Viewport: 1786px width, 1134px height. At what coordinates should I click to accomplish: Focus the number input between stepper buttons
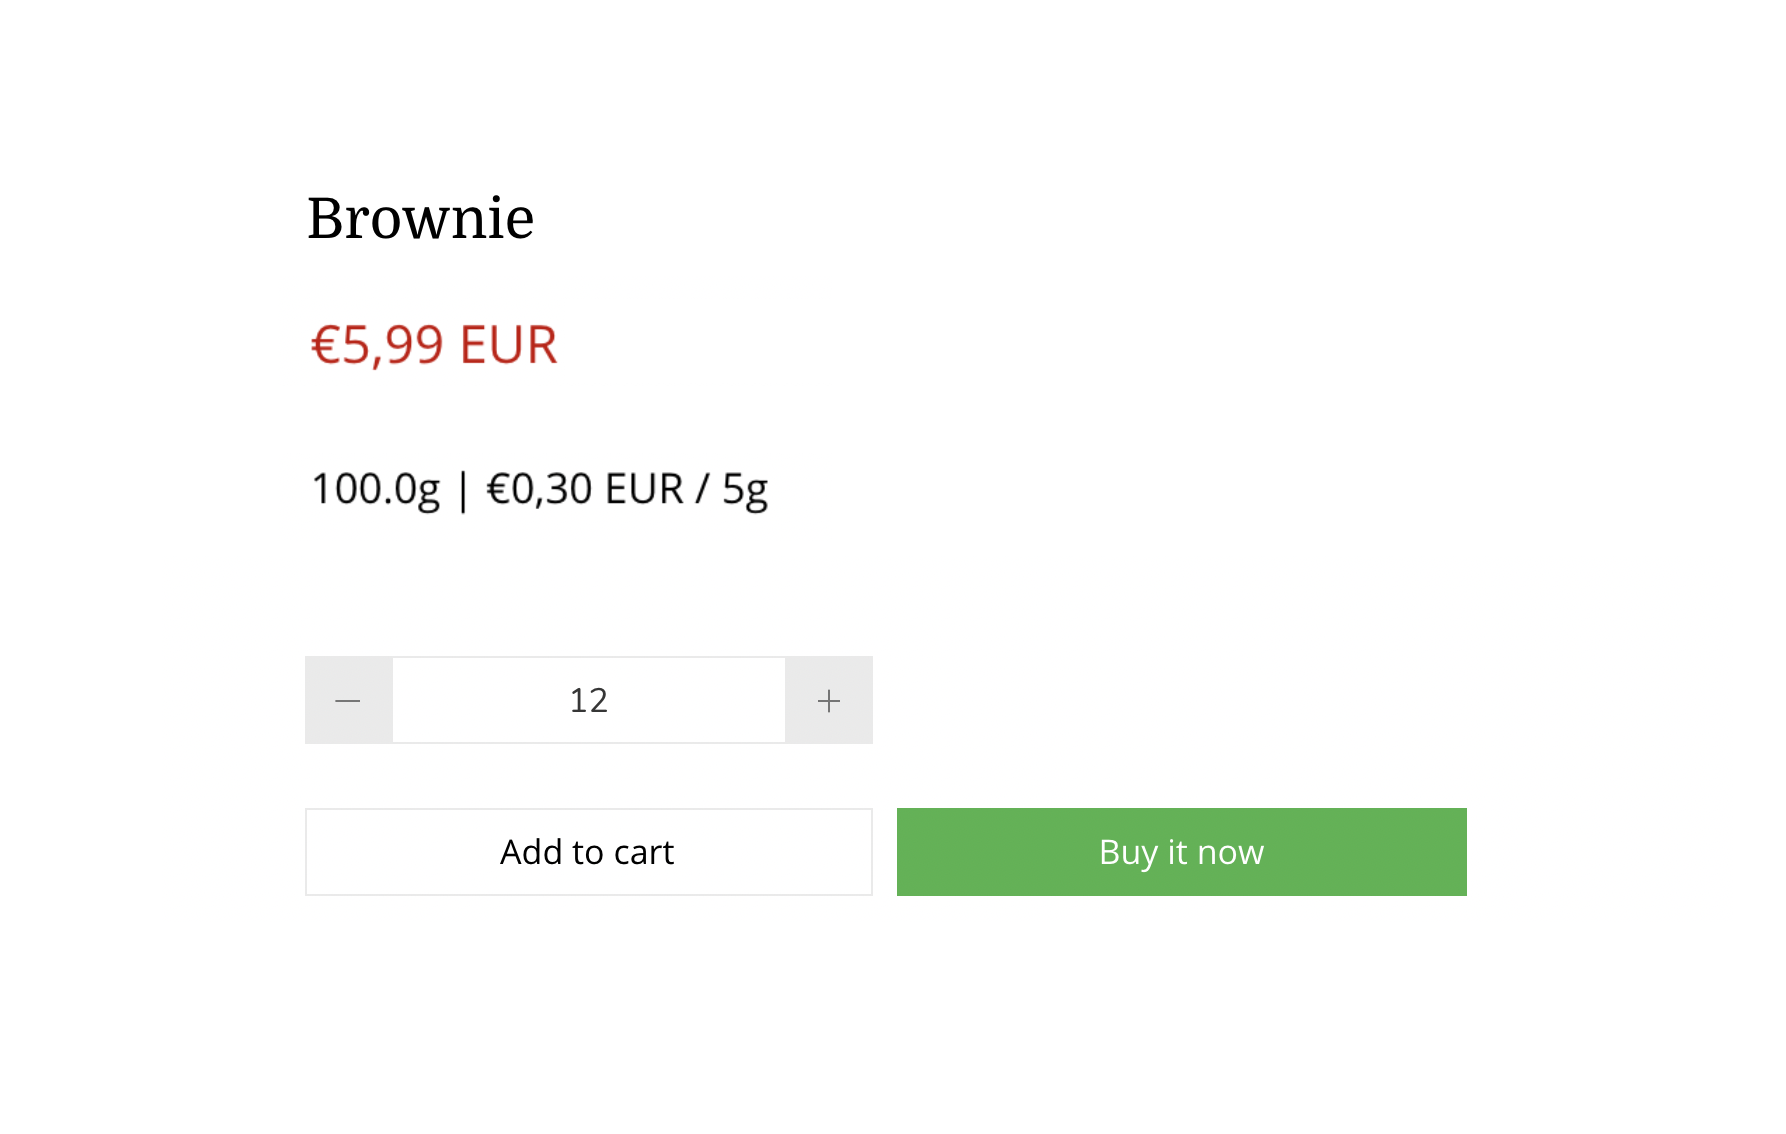(589, 701)
